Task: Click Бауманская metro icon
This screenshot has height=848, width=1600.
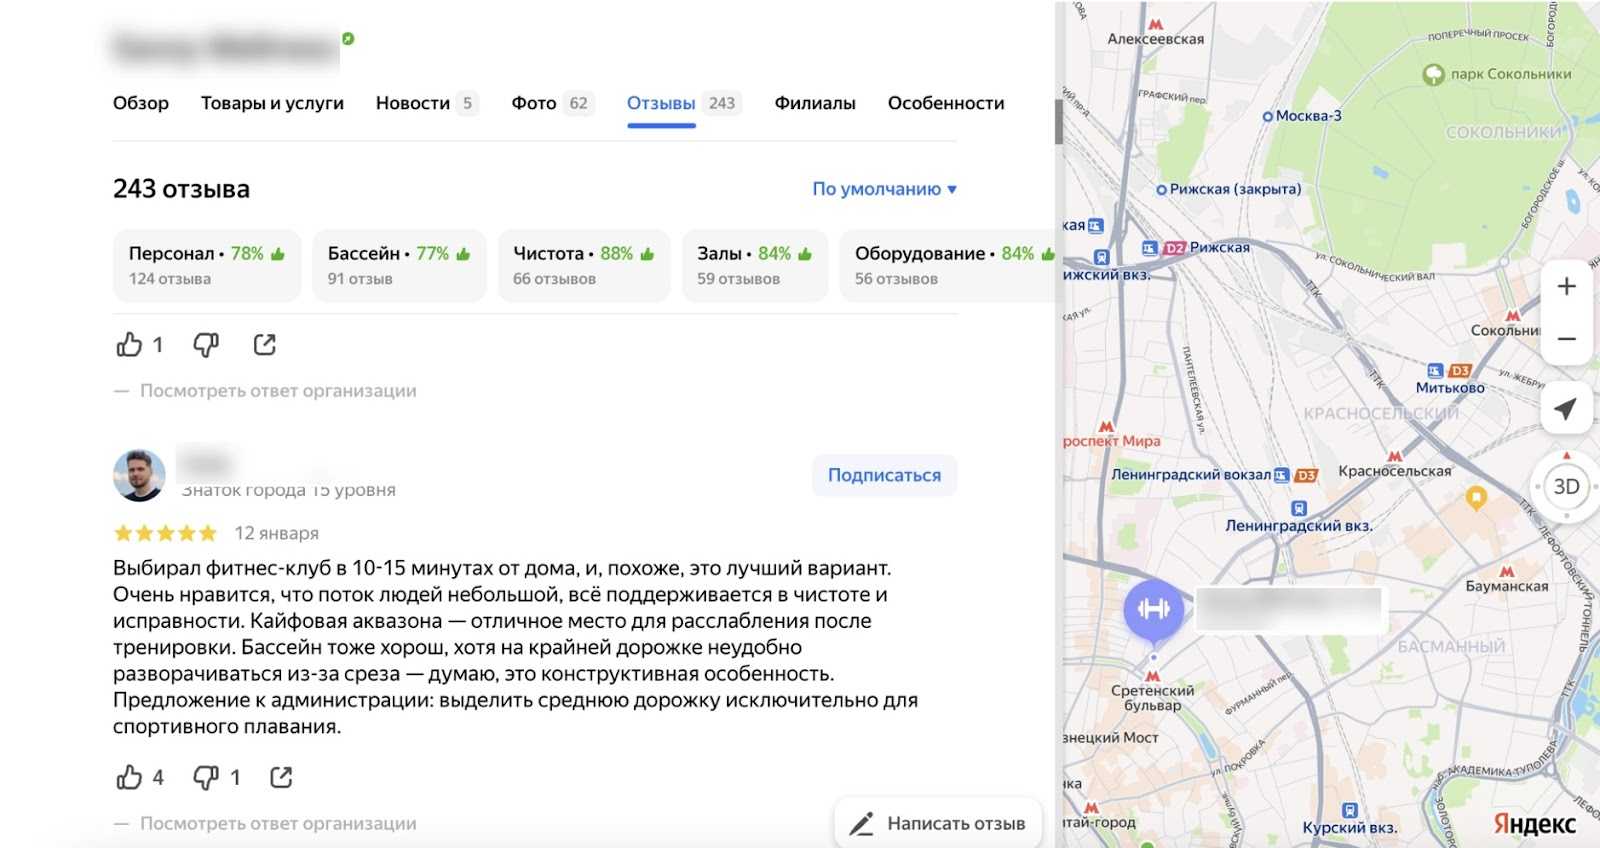Action: 1506,572
